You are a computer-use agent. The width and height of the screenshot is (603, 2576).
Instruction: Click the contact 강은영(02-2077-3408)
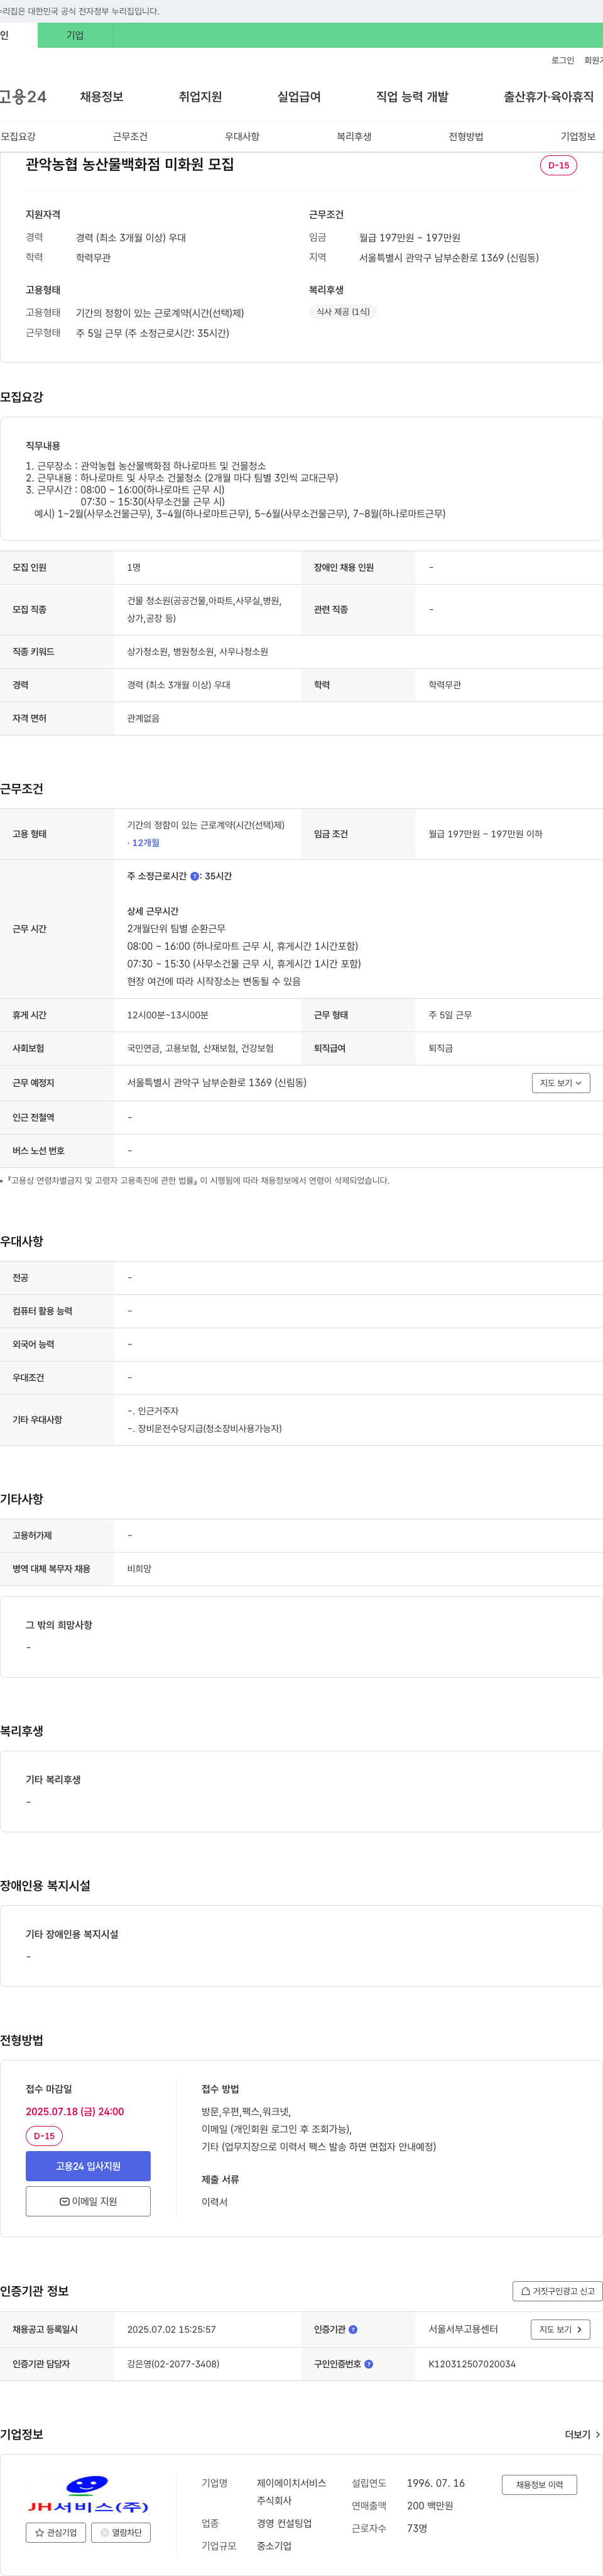[173, 2364]
